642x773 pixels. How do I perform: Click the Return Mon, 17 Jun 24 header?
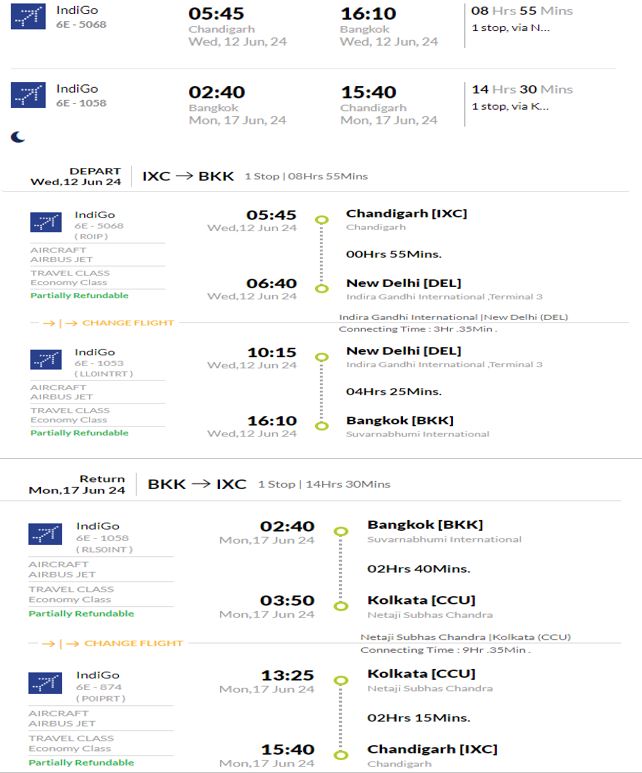(x=77, y=485)
